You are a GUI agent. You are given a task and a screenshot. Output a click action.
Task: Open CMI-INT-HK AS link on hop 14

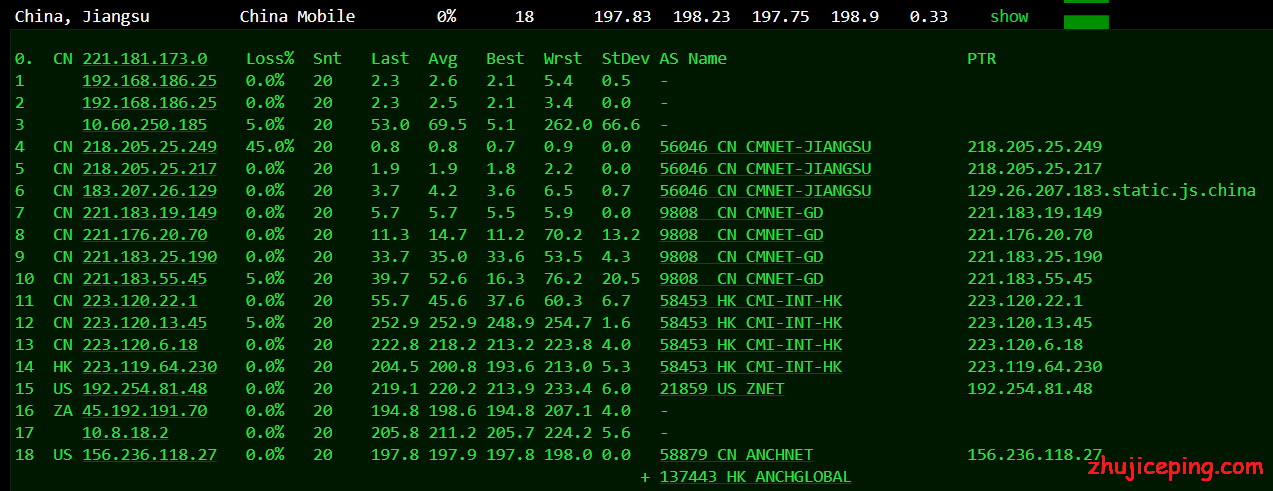point(751,367)
